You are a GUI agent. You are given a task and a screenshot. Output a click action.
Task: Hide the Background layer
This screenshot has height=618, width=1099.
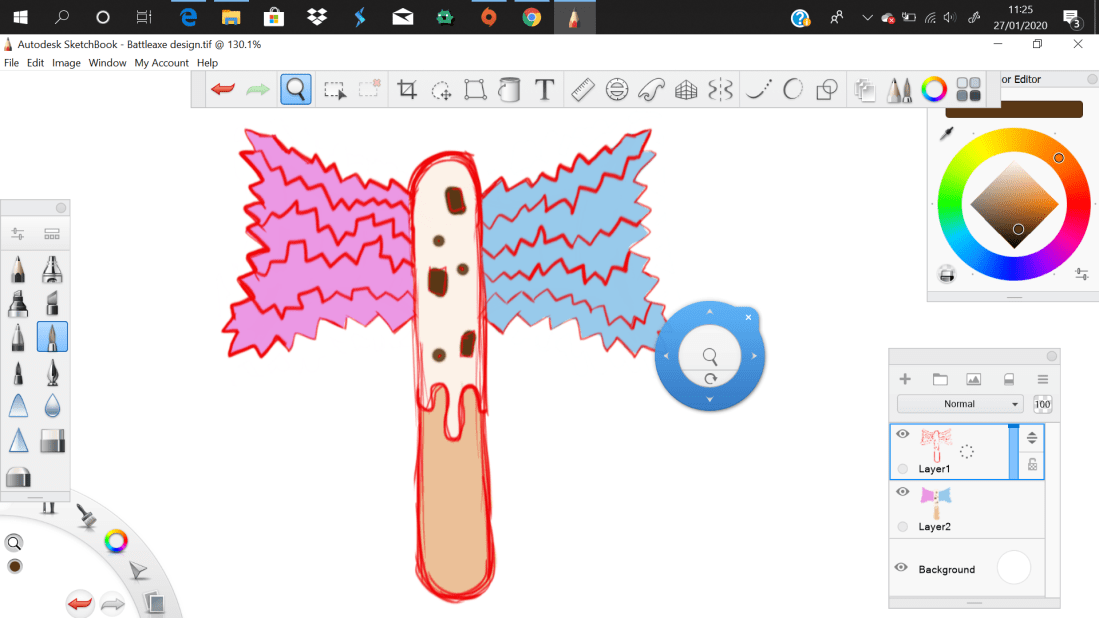[902, 568]
